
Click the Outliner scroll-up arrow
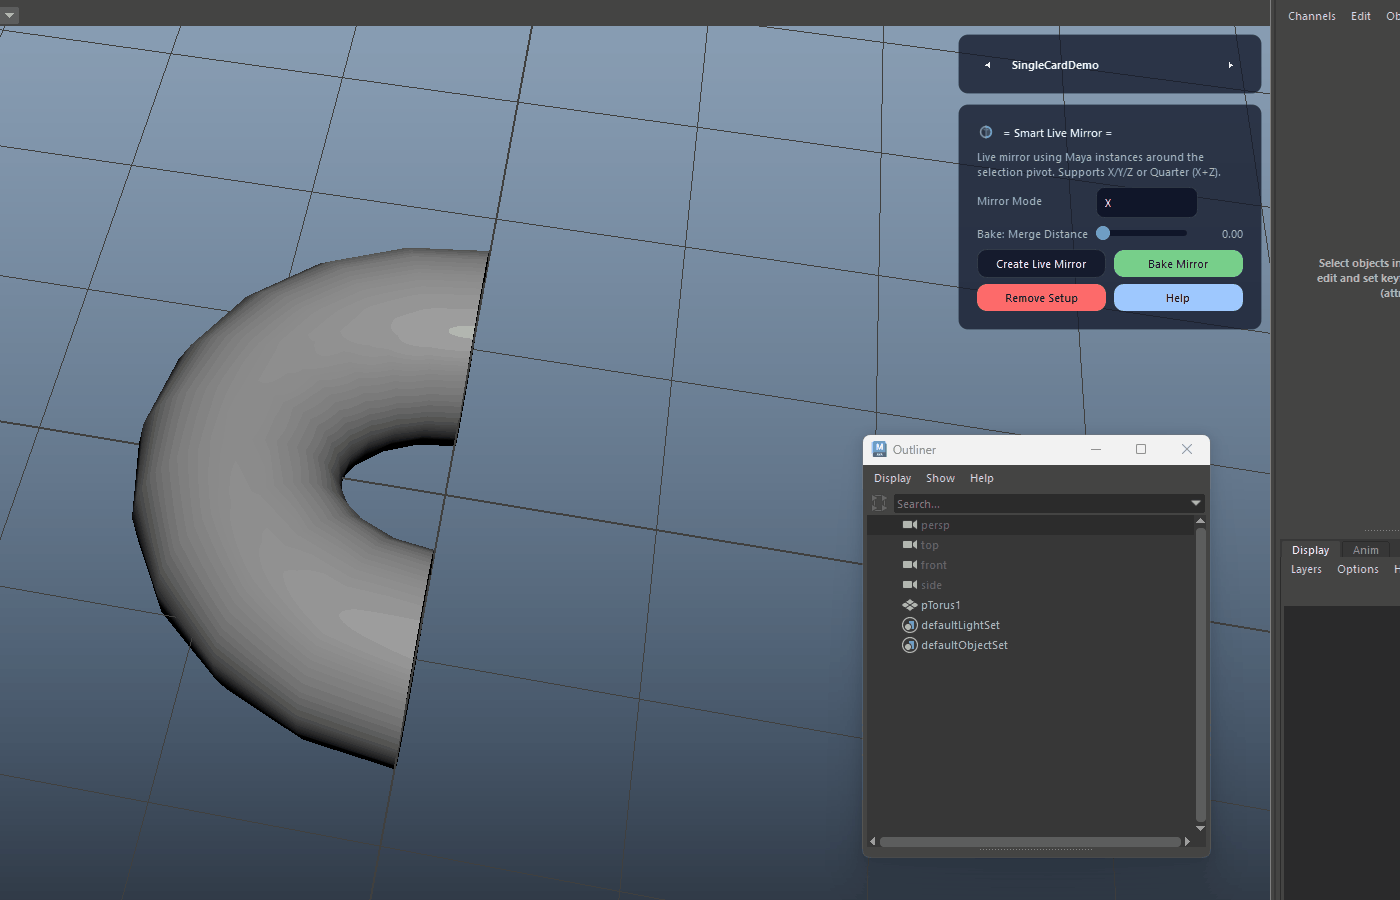click(x=1200, y=521)
